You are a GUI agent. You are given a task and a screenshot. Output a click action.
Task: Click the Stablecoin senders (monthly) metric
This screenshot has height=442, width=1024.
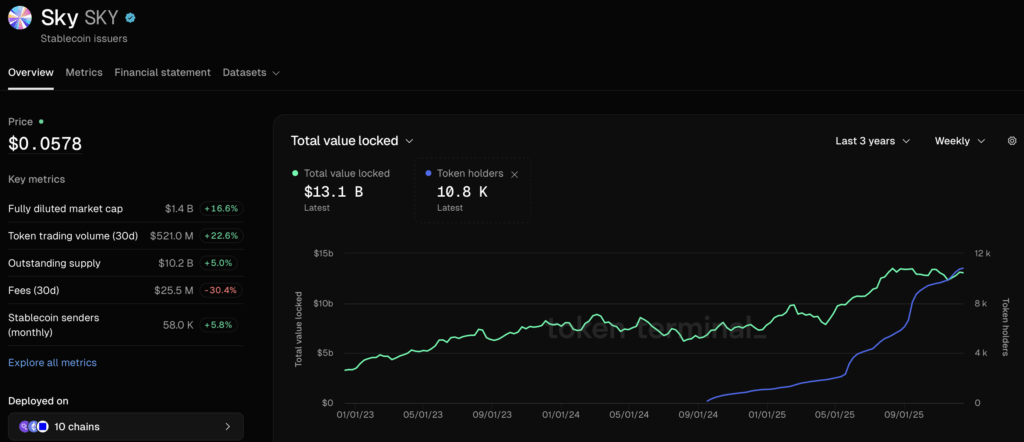54,324
